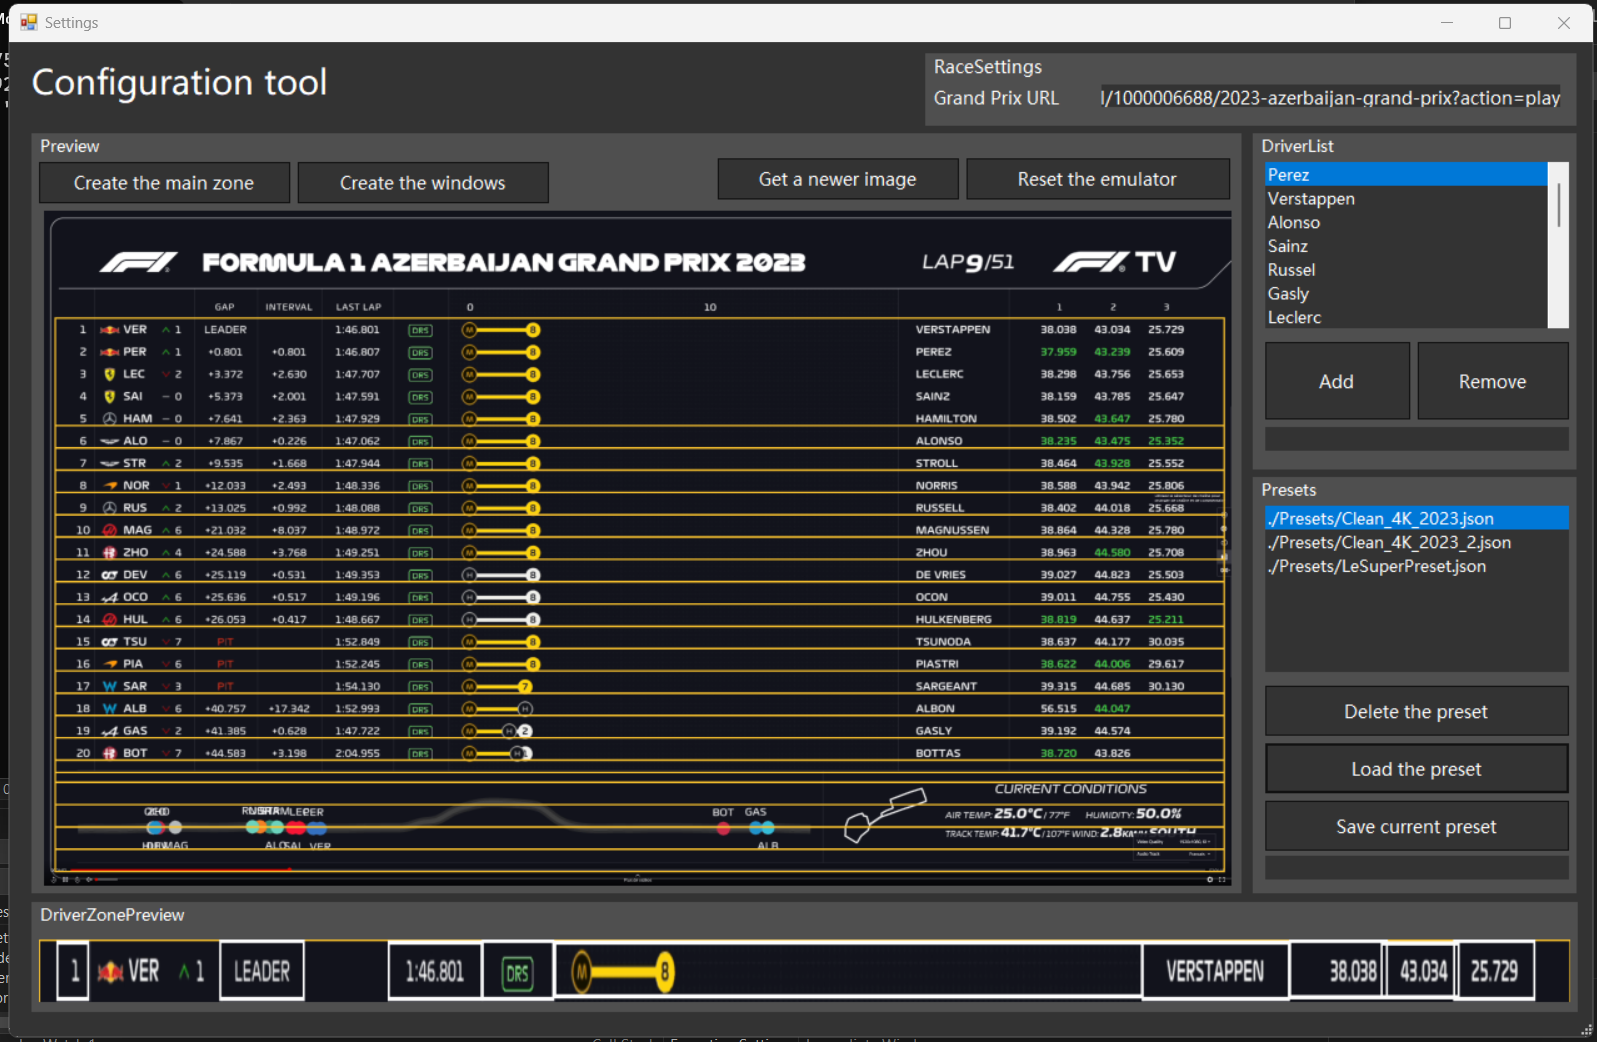Pick Leclerc in the DriverList
This screenshot has height=1042, width=1597.
[1406, 317]
